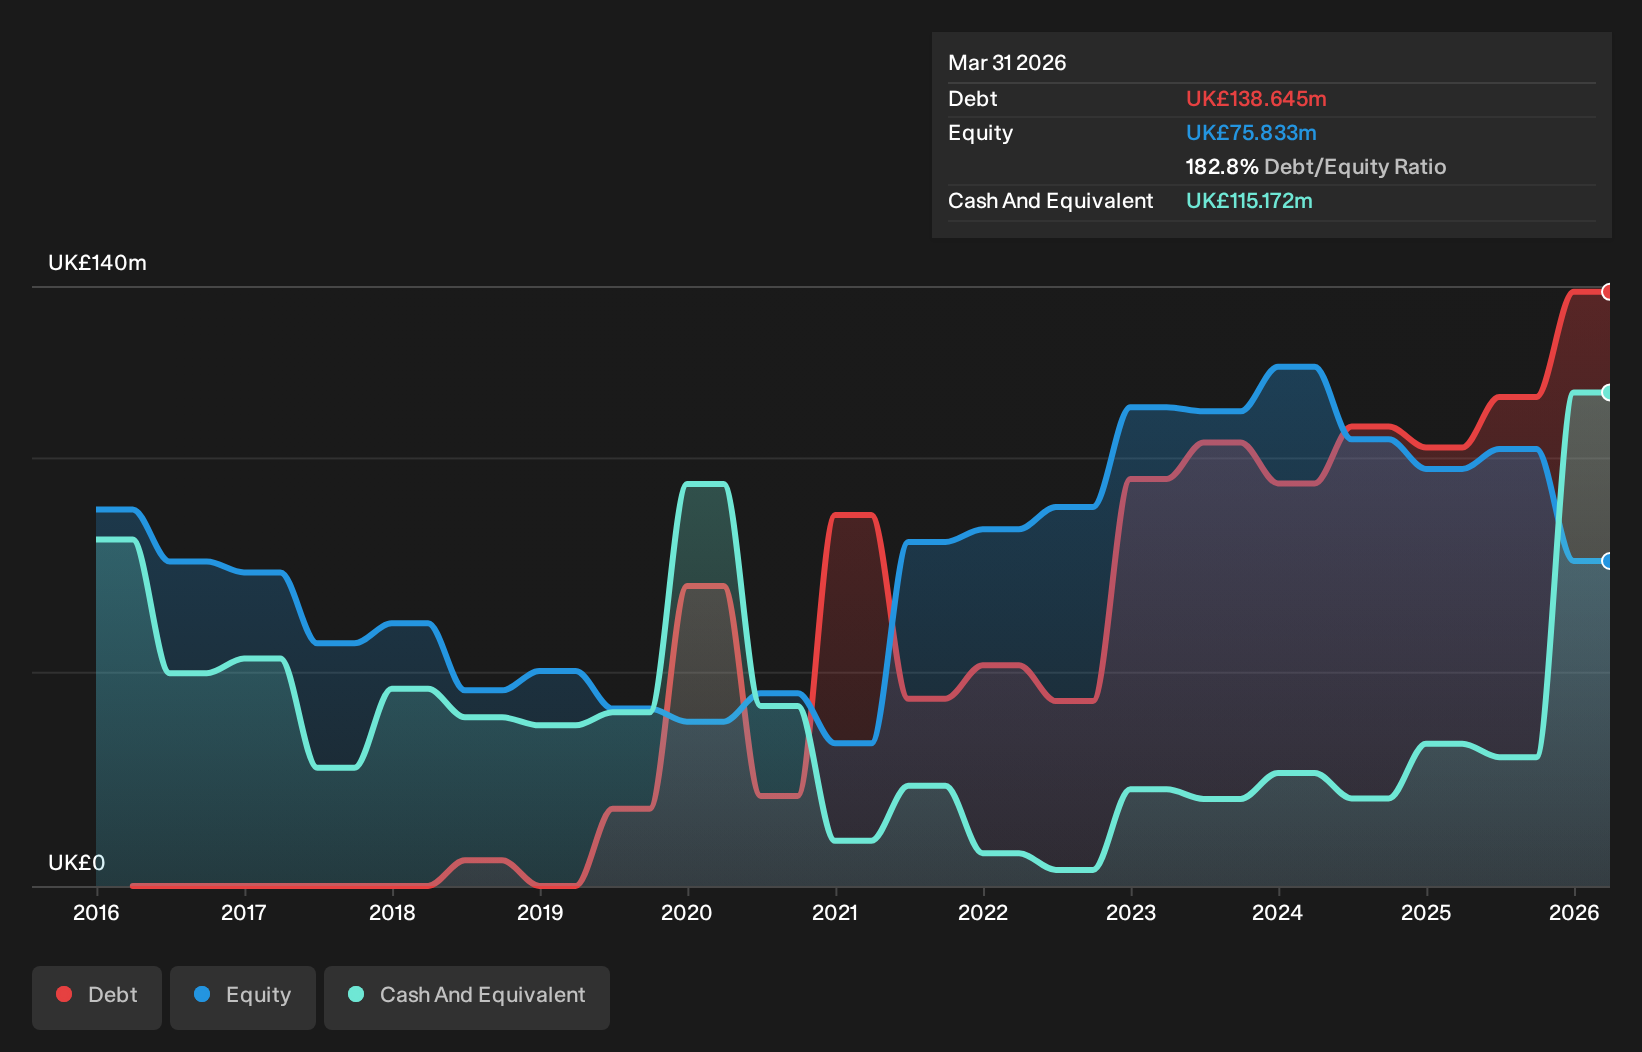Viewport: 1642px width, 1052px height.
Task: Click the 2018 x-axis label
Action: (x=392, y=912)
